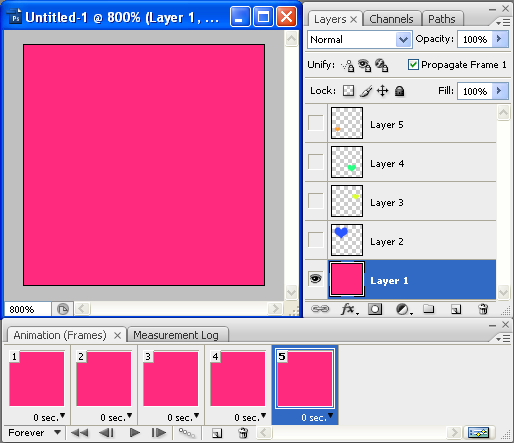Open the Forever looping options dropdown
Screen dimensions: 514x443
(x=34, y=433)
